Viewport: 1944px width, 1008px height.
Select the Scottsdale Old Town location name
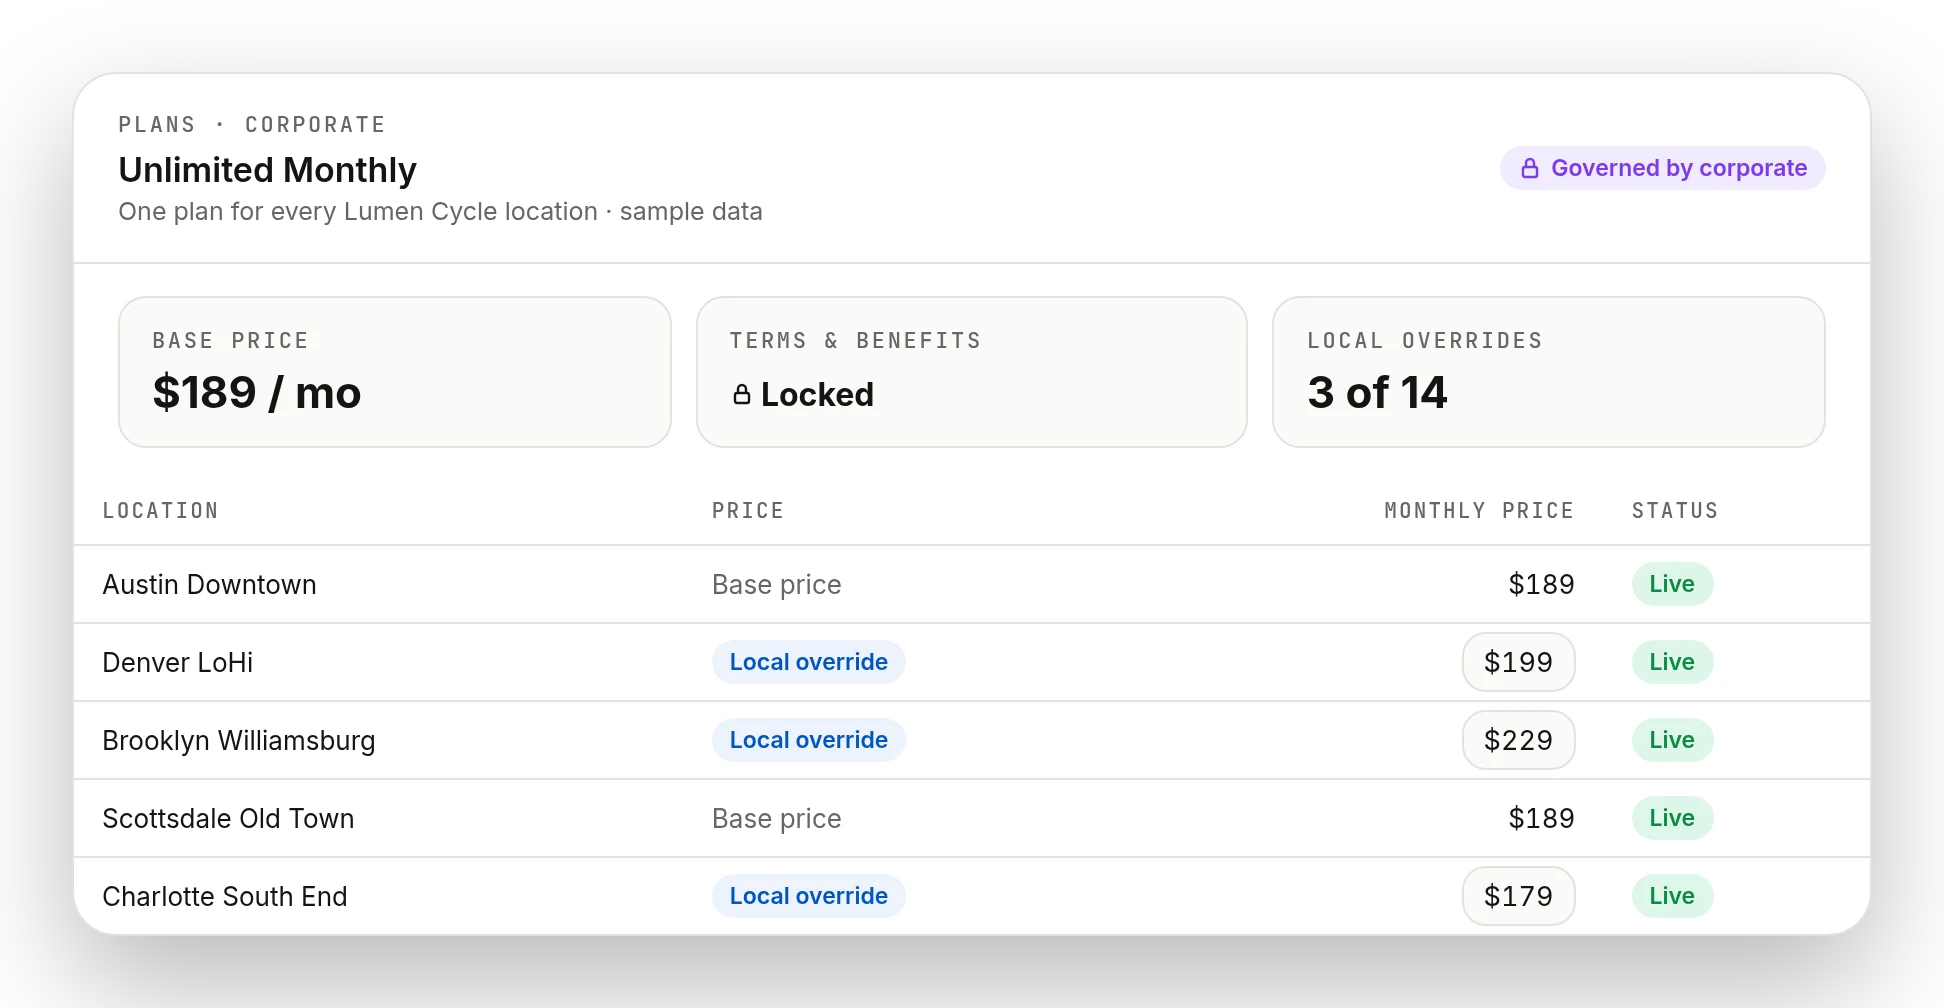228,818
